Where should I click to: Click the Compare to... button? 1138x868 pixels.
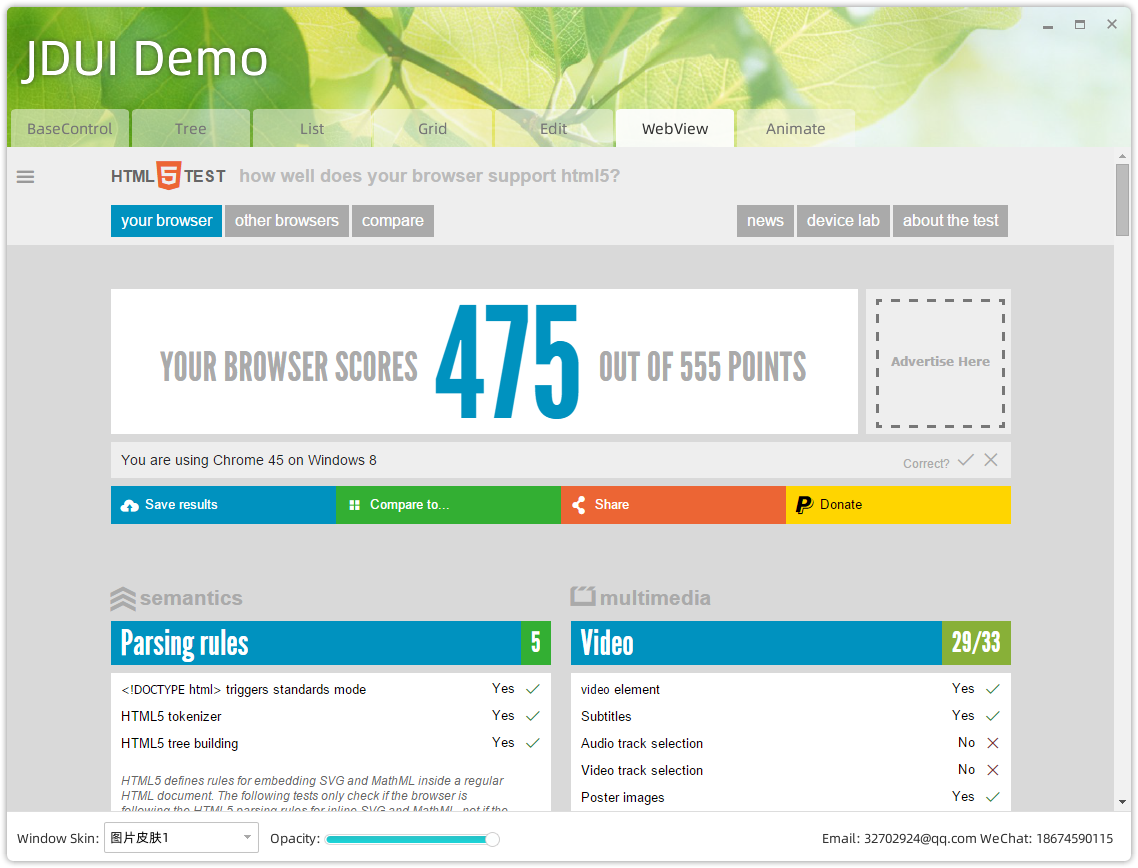point(449,505)
